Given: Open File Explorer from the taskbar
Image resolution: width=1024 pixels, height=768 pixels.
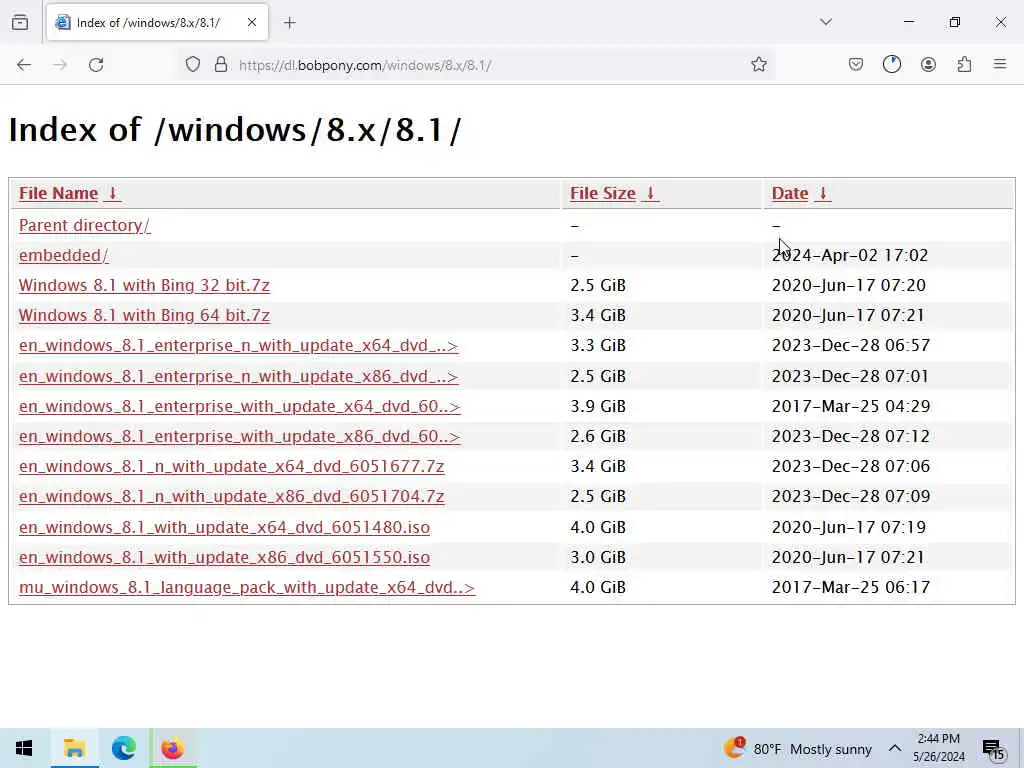Looking at the screenshot, I should click(x=74, y=748).
